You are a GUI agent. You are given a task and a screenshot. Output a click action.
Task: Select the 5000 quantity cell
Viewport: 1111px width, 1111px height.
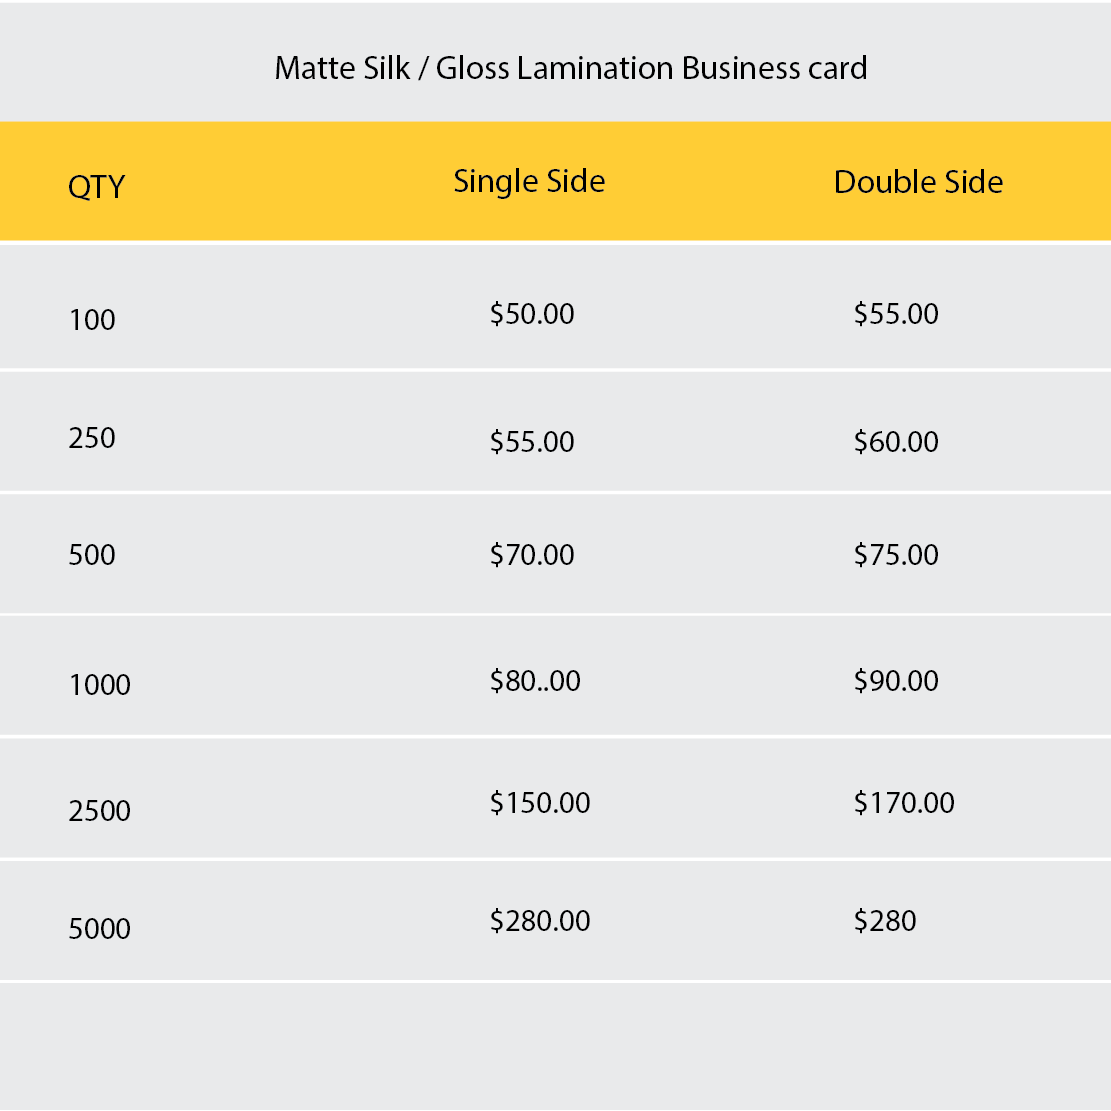tap(100, 929)
